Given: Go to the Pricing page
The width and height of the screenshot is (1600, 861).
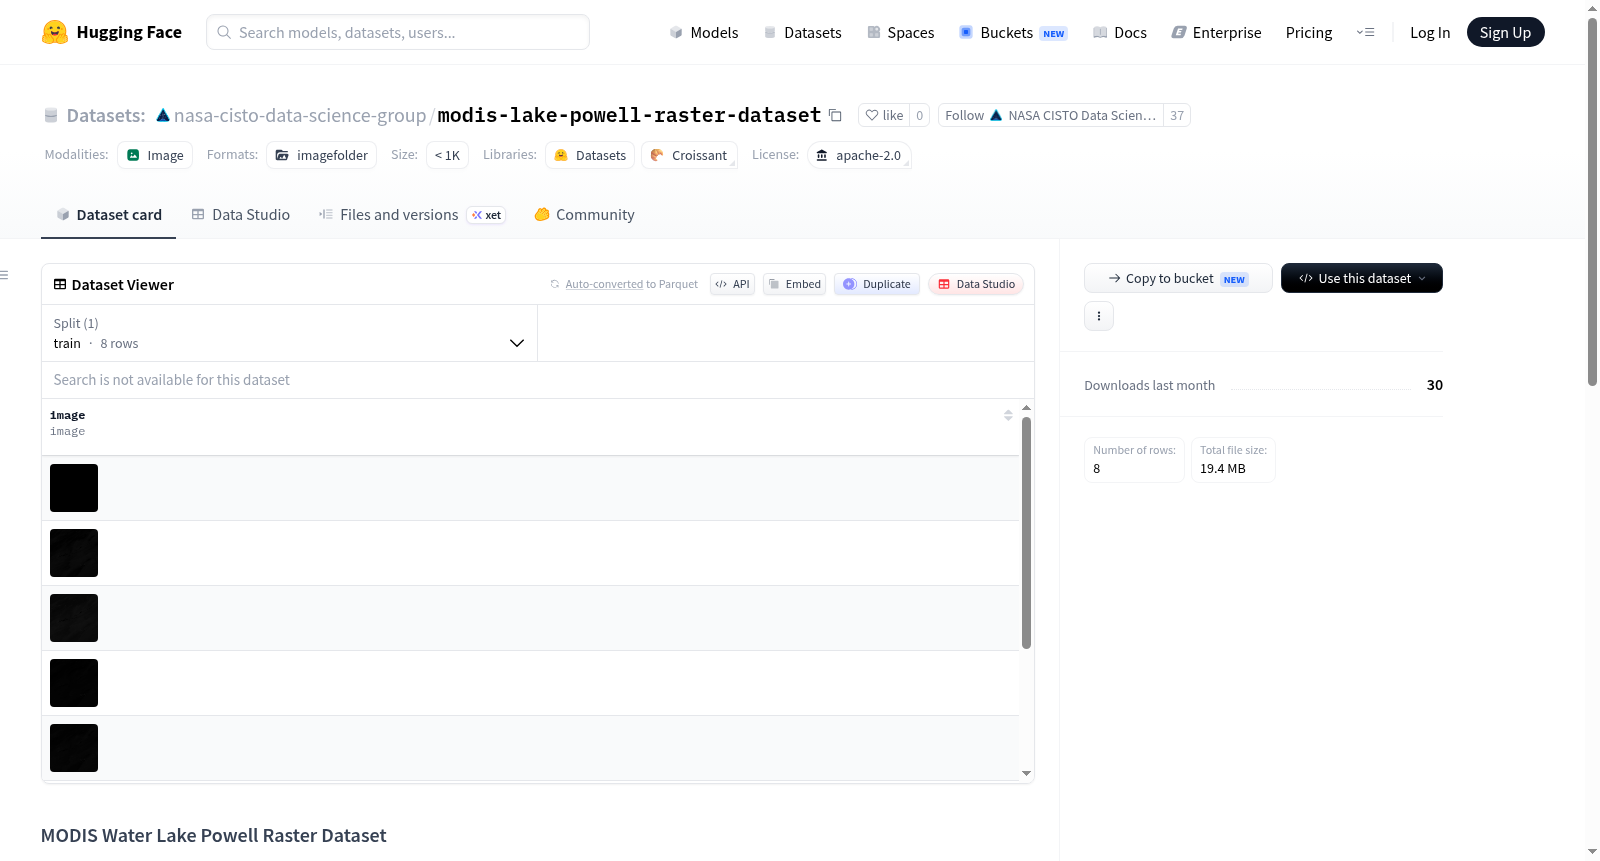Looking at the screenshot, I should 1309,32.
